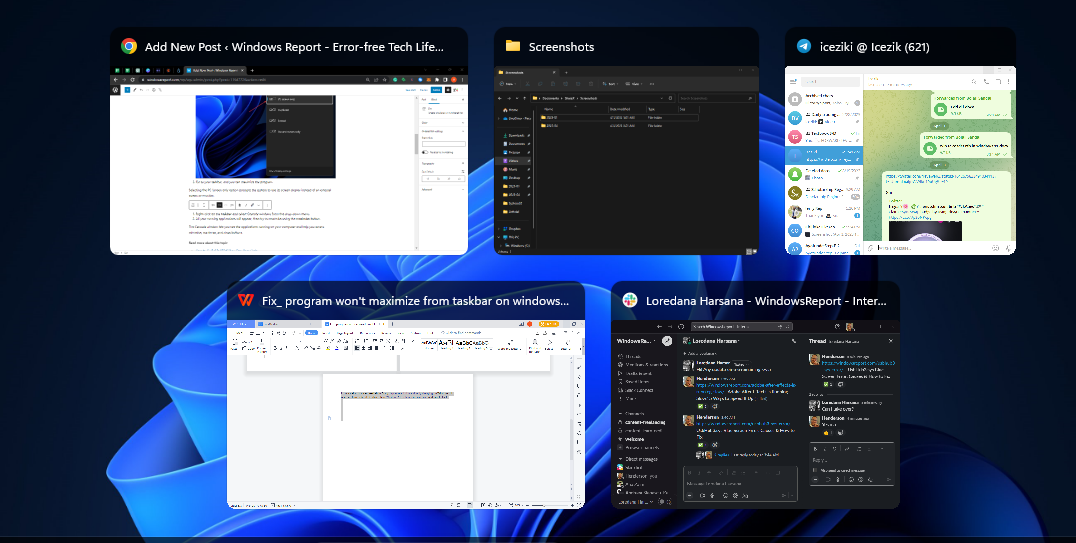Click the highlighted blue chat in Telegram preview
This screenshot has height=543, width=1076.
pyautogui.click(x=822, y=154)
